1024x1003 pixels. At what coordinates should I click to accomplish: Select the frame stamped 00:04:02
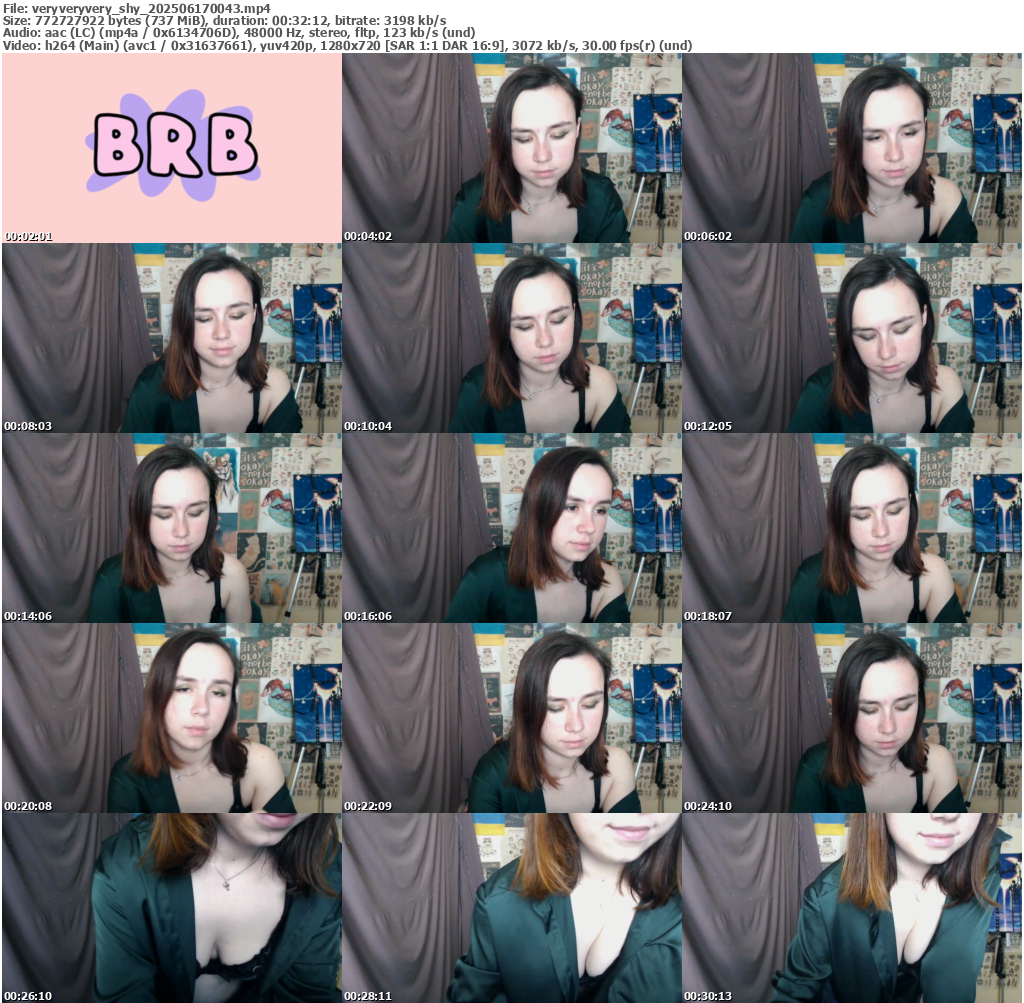coord(511,148)
